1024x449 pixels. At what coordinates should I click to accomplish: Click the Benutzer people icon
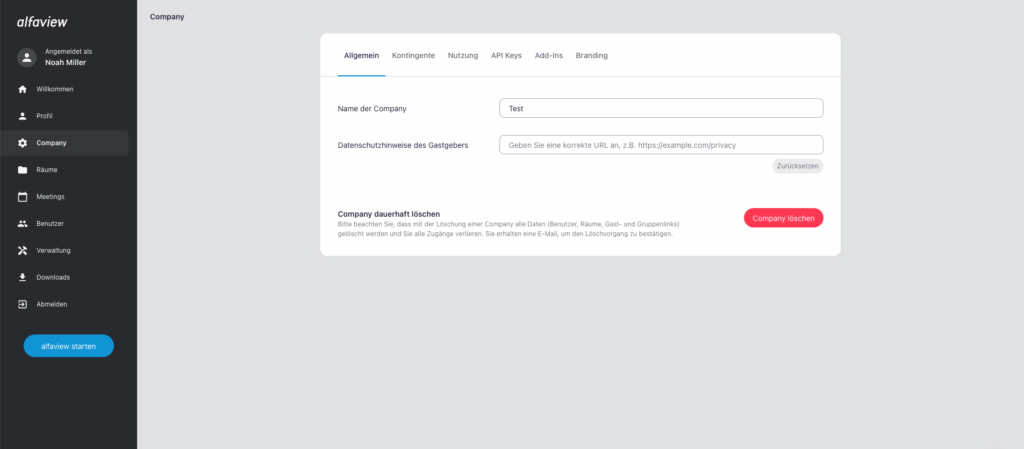pyautogui.click(x=22, y=223)
